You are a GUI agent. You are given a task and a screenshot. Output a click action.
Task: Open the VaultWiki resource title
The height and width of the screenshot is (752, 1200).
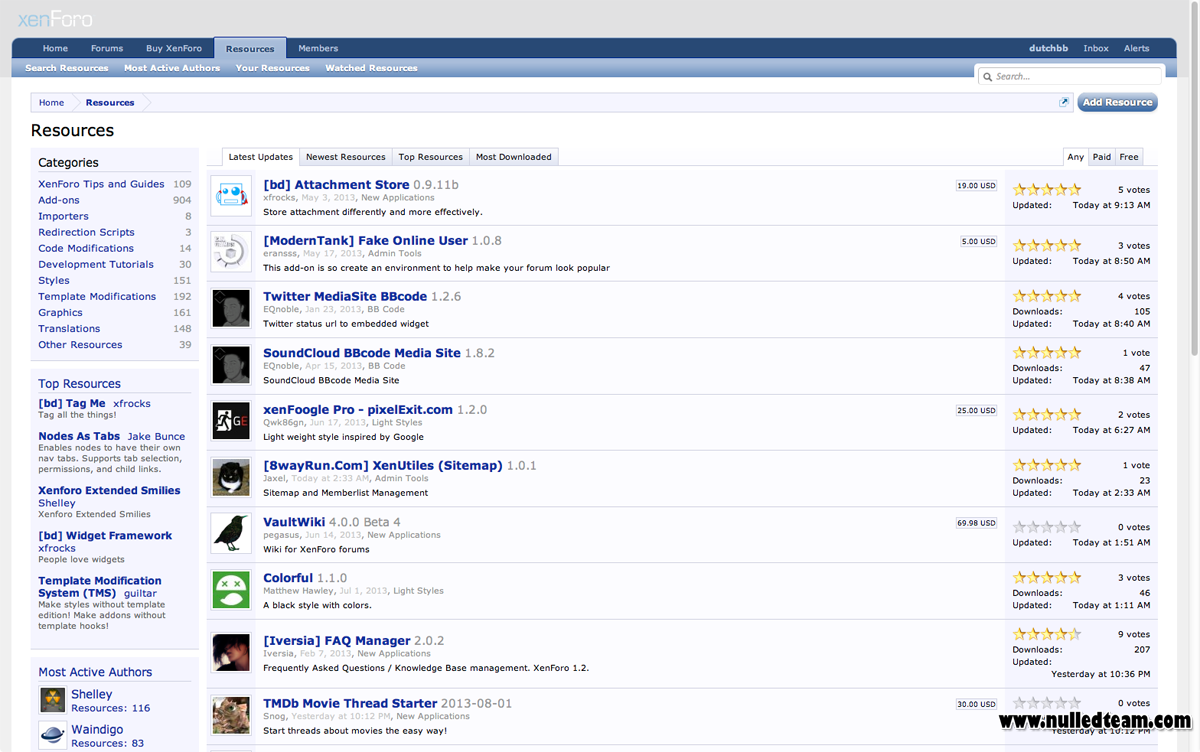(294, 522)
